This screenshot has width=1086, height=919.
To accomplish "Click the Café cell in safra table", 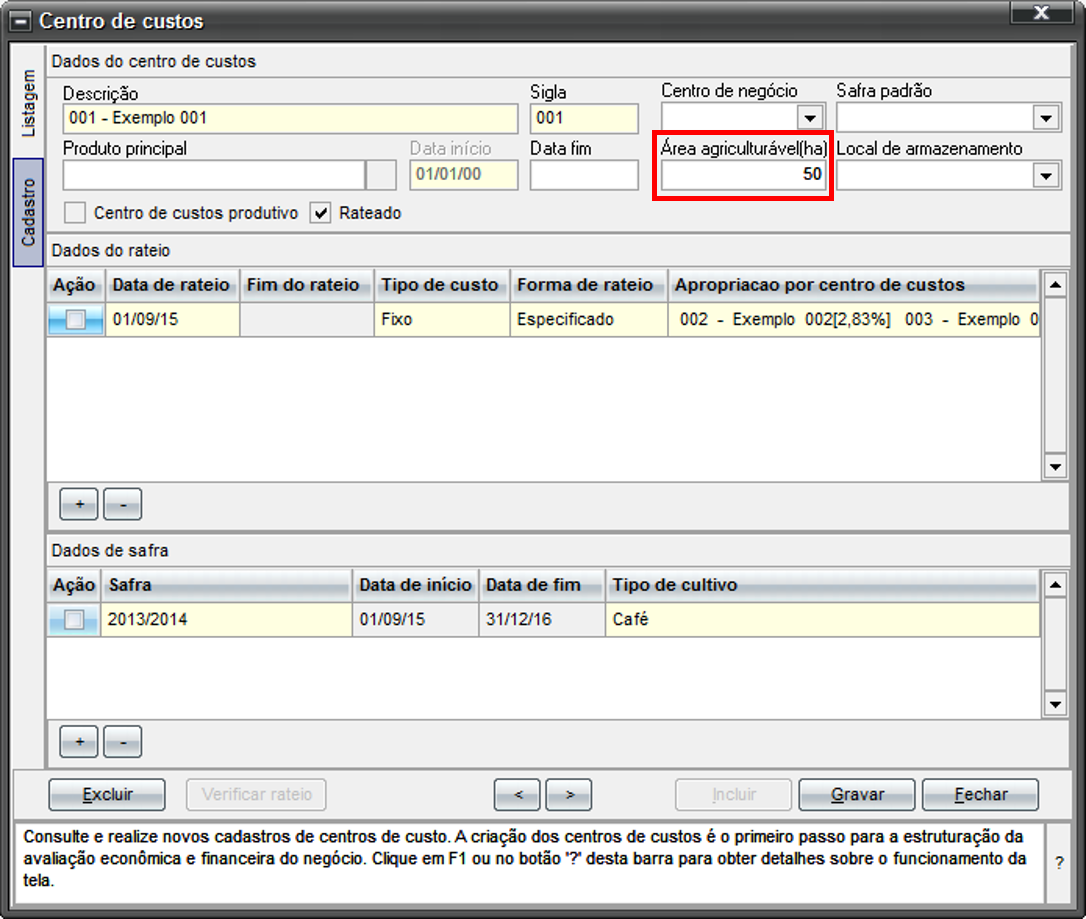I will point(822,620).
